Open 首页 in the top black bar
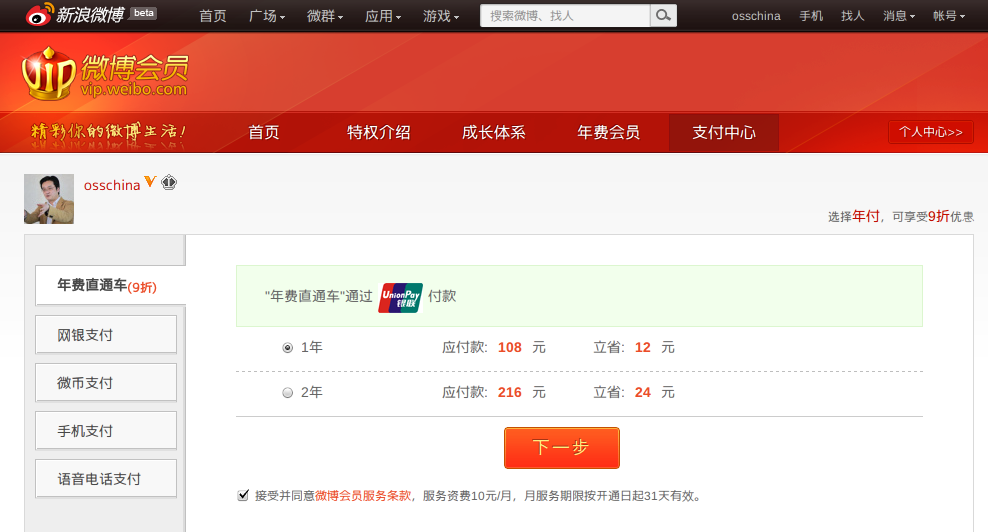The height and width of the screenshot is (532, 988). [212, 16]
